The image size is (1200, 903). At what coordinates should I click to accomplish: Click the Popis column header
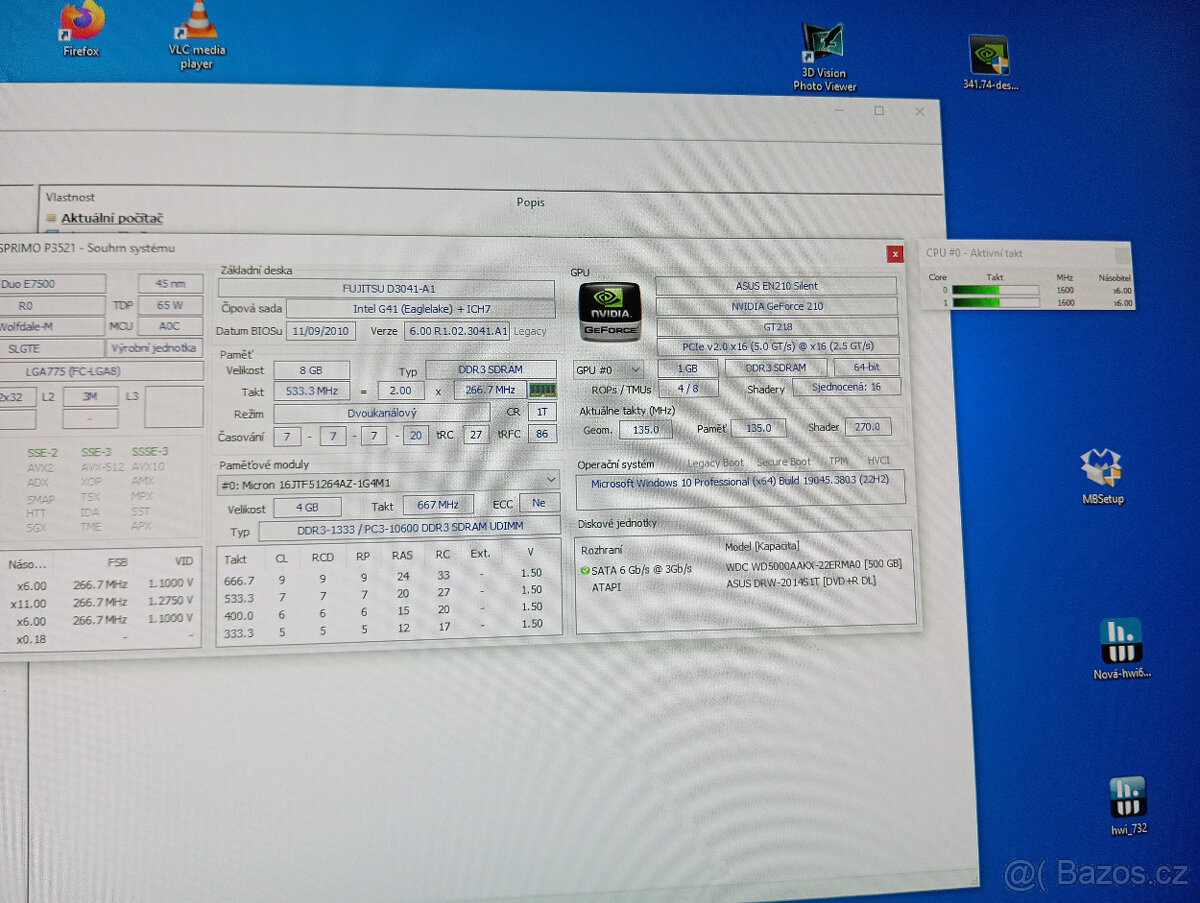click(x=530, y=202)
